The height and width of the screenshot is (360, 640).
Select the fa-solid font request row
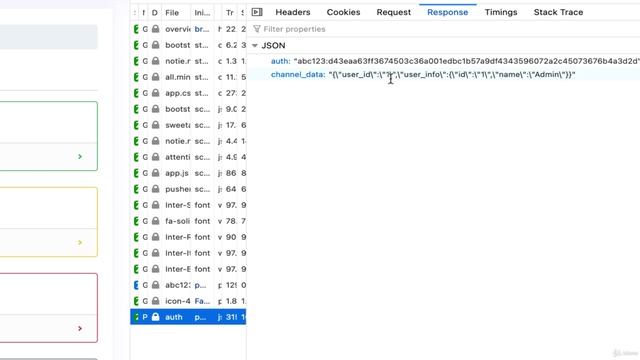189,221
